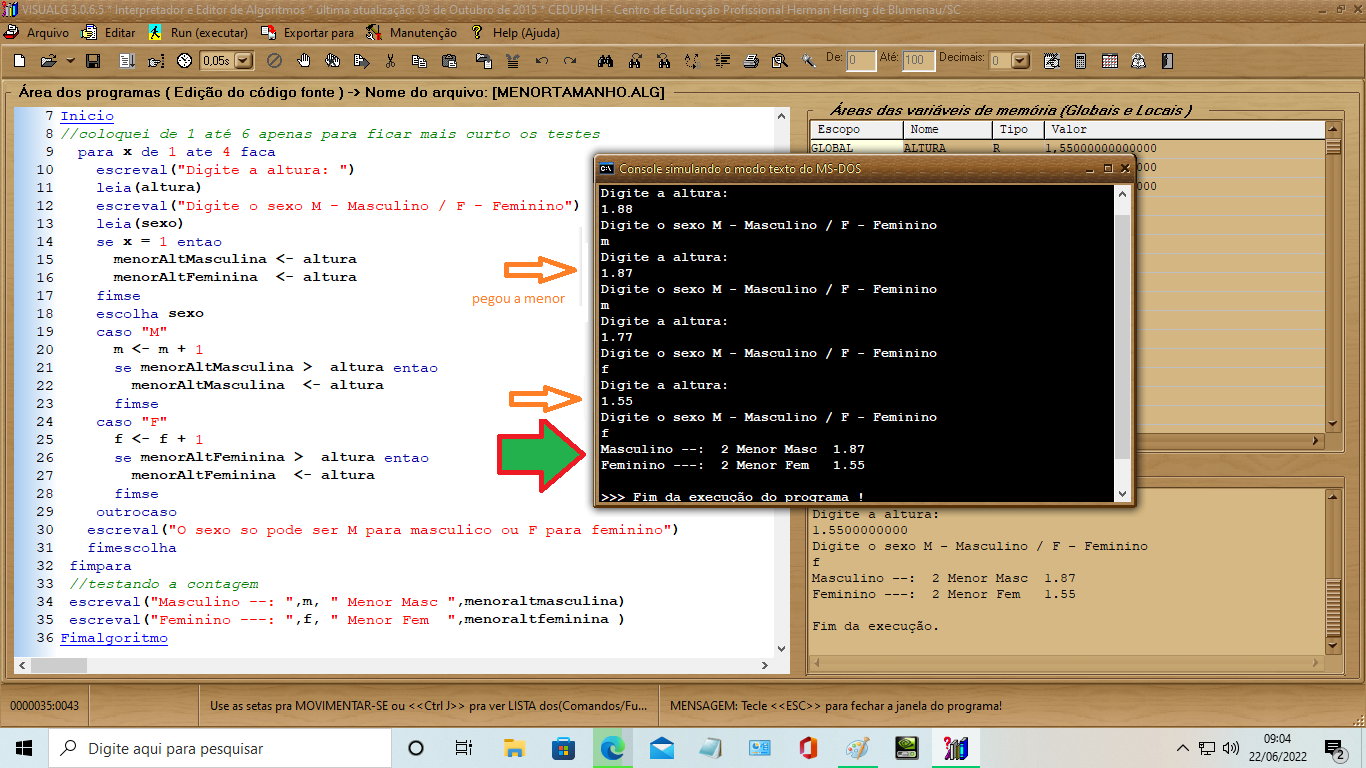This screenshot has width=1366, height=768.
Task: Save the algorithm with the floppy disk icon
Action: coord(93,61)
